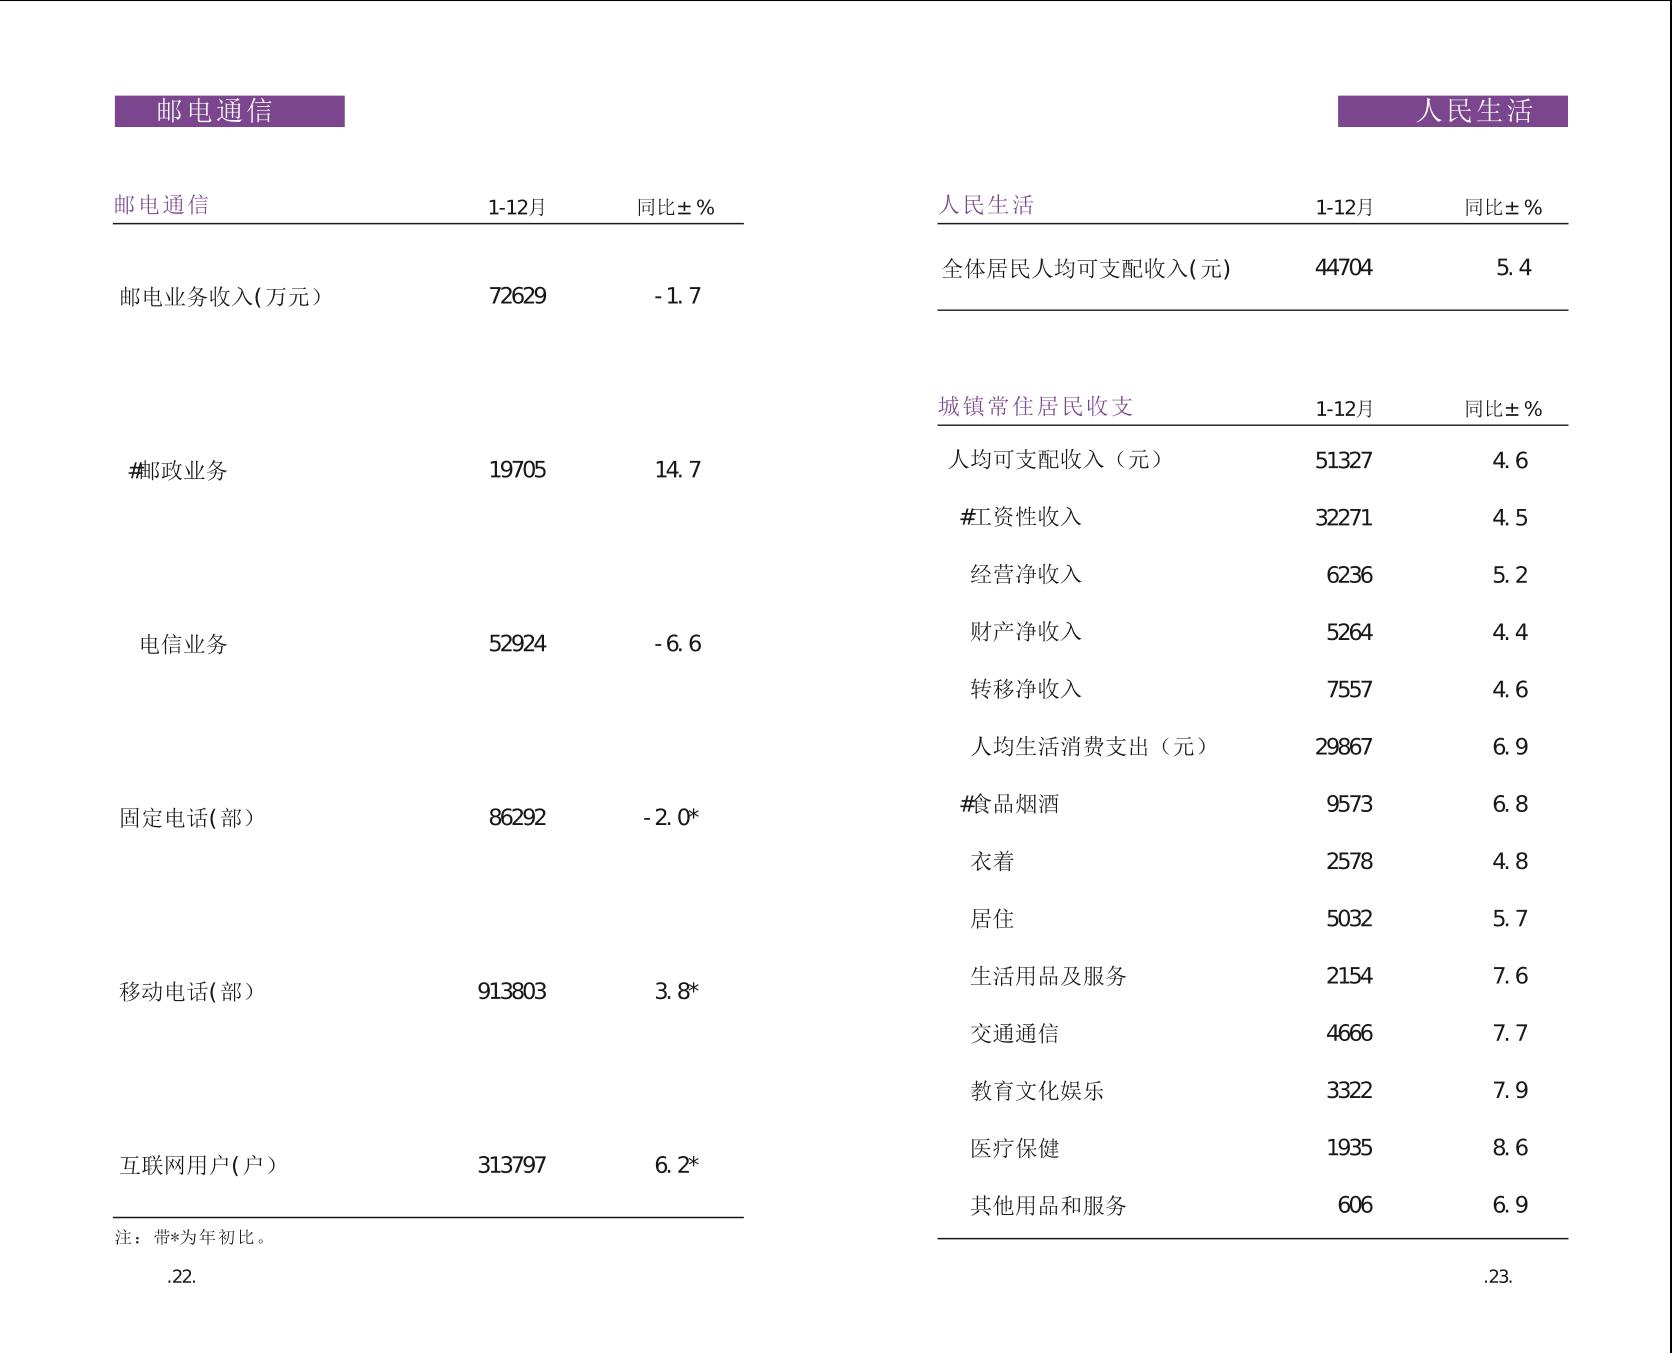Click the 人均生活消费支出(元) row label
Screen dimensions: 1672x1353
(x=1089, y=747)
